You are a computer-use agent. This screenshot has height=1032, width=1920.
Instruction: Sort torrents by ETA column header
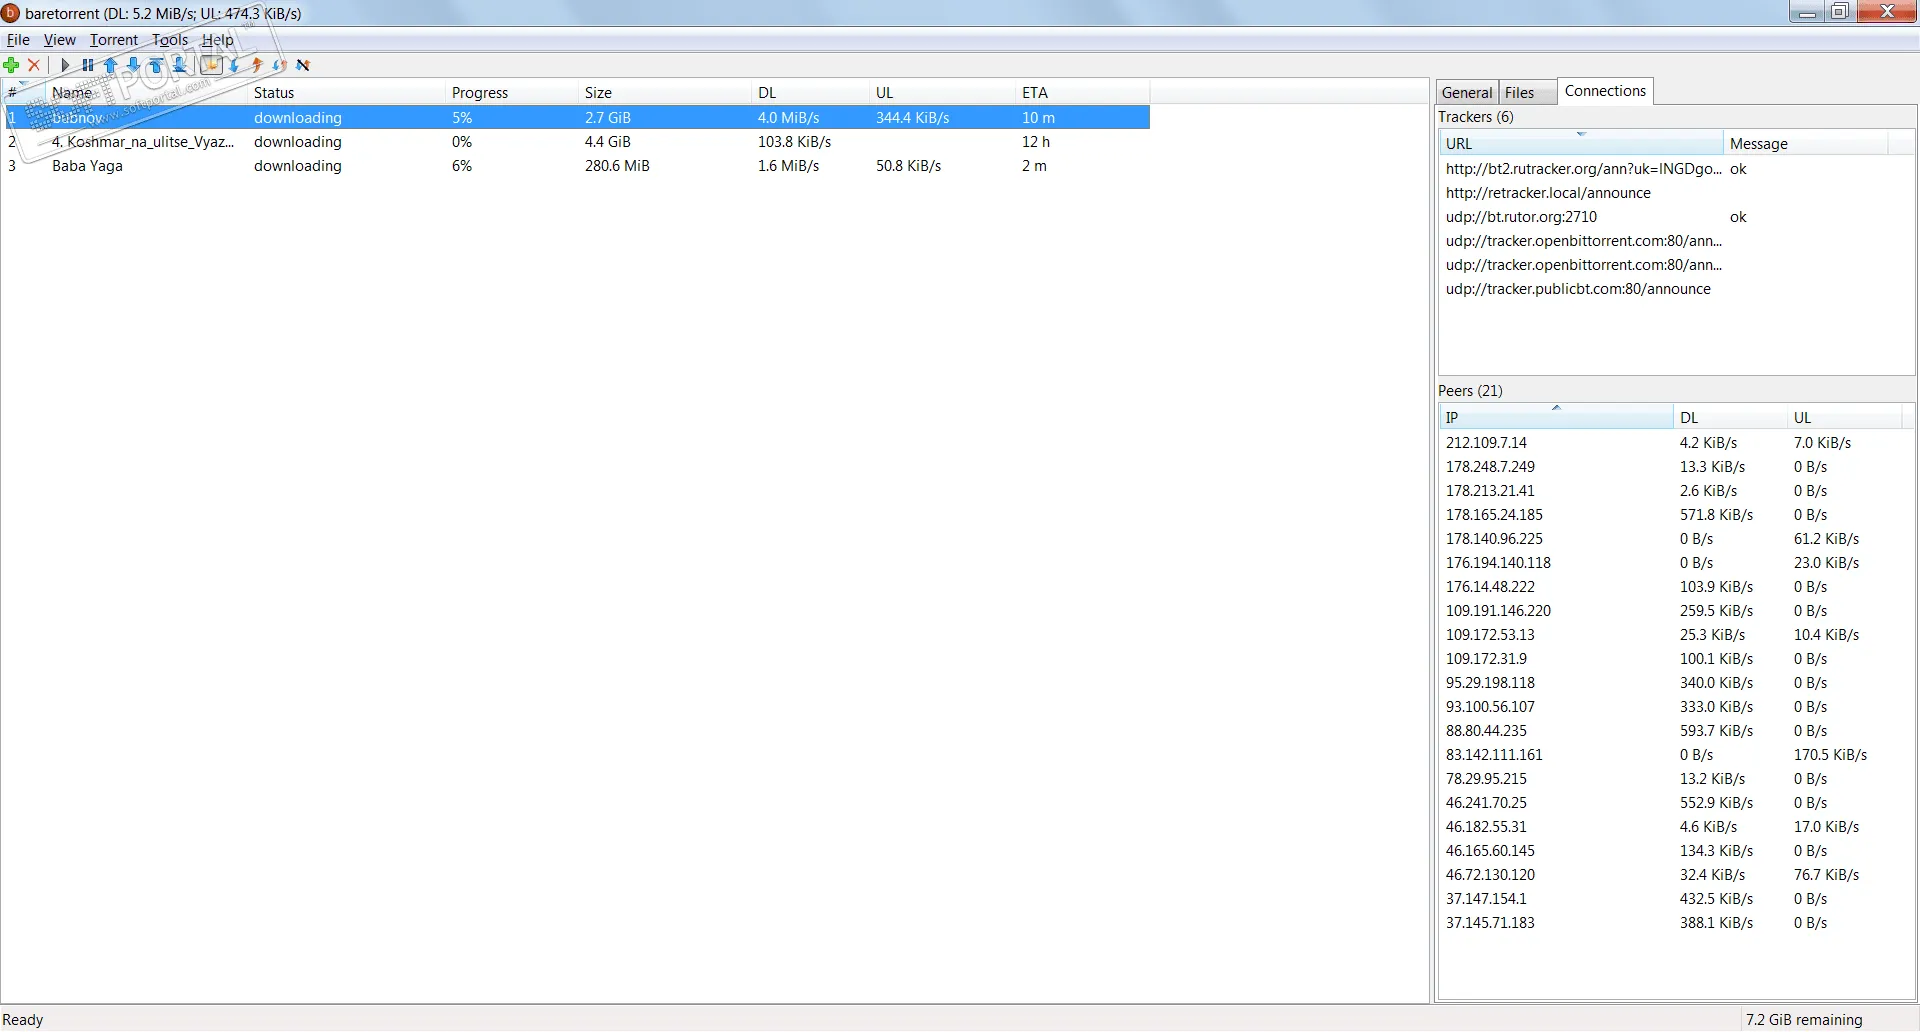click(x=1082, y=92)
